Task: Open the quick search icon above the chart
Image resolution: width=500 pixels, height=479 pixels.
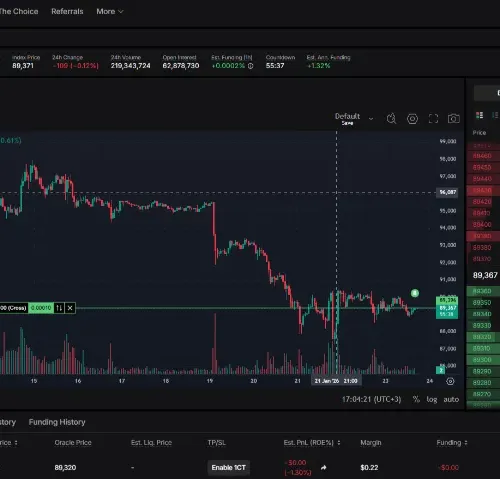Action: pos(391,119)
